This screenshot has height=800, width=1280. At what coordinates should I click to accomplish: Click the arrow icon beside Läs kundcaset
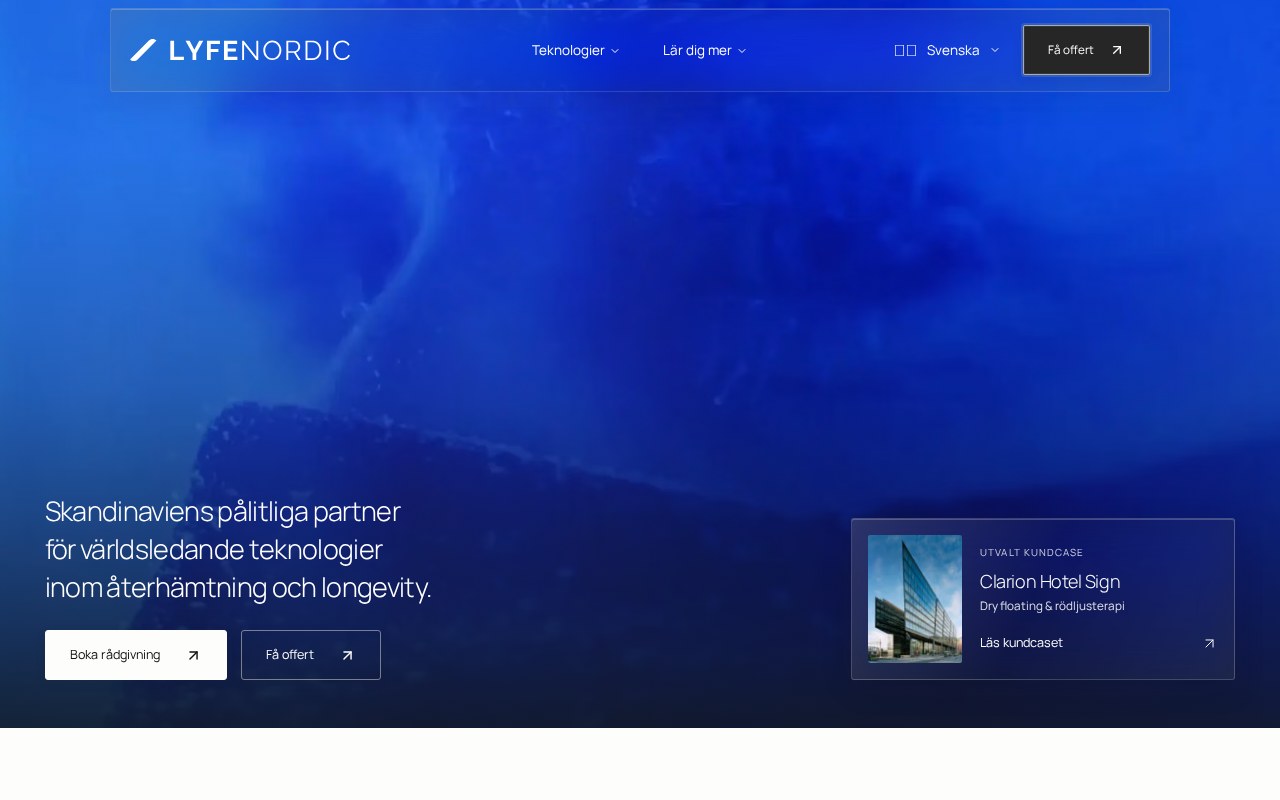(1209, 643)
